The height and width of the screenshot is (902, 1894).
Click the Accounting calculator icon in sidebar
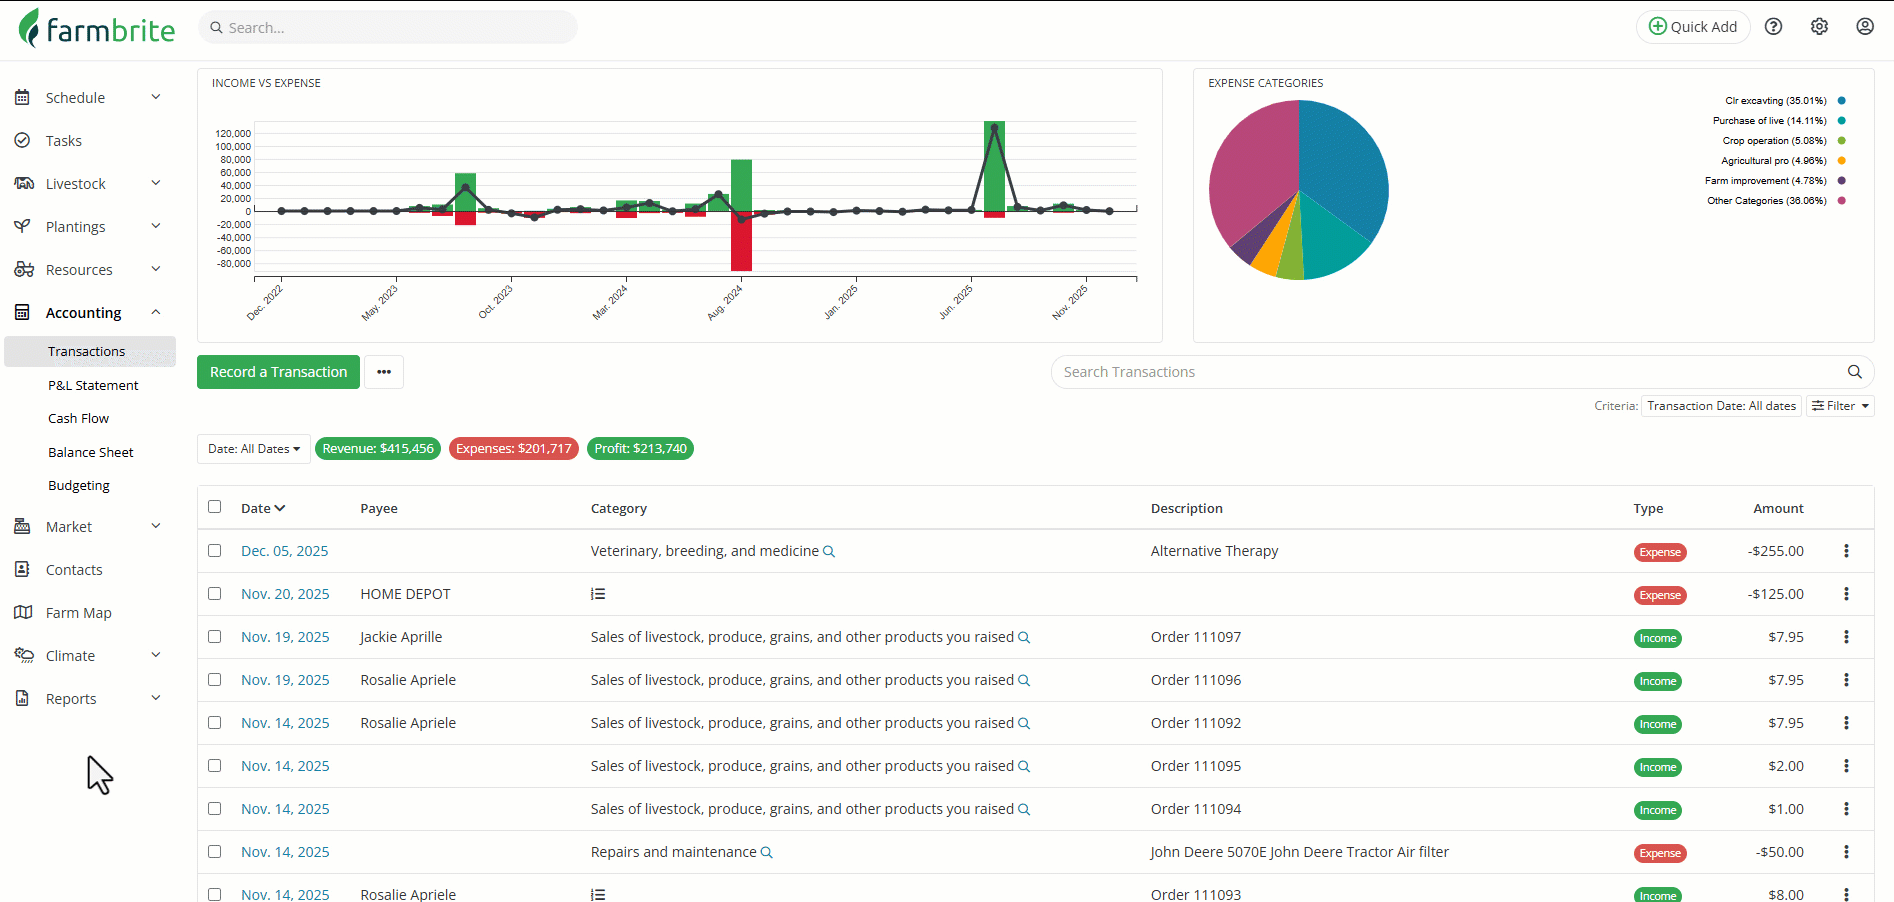tap(22, 312)
